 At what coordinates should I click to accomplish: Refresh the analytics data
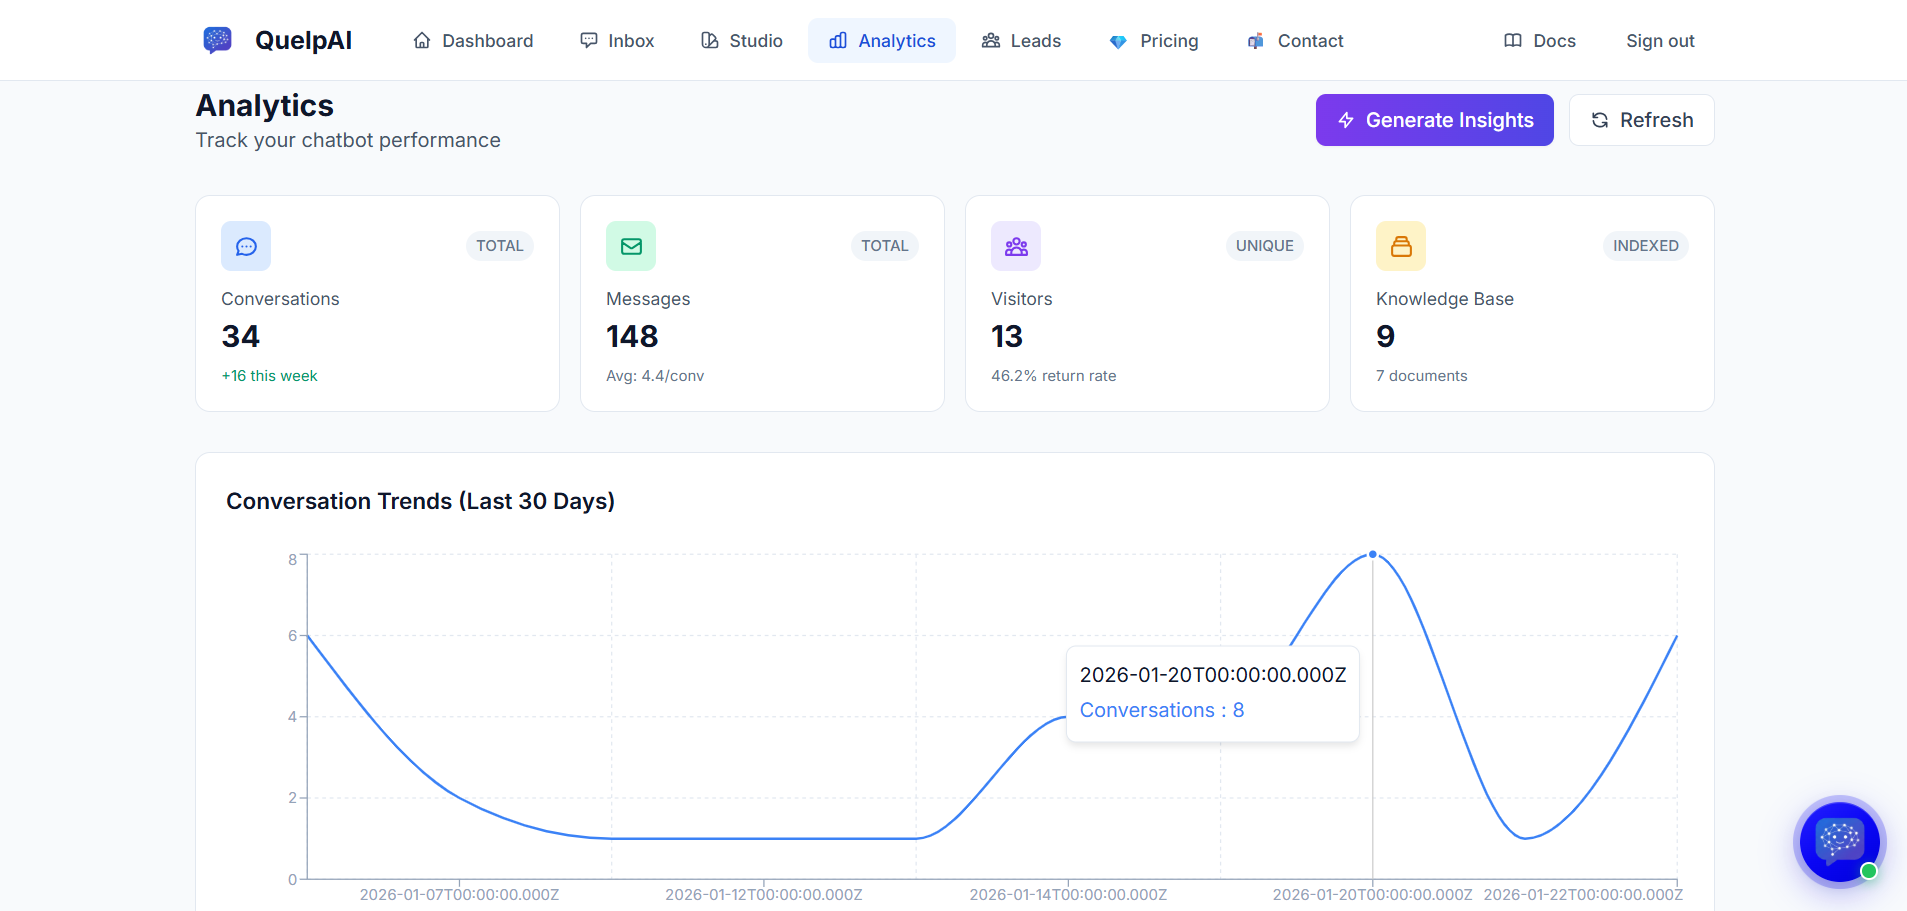click(x=1641, y=120)
